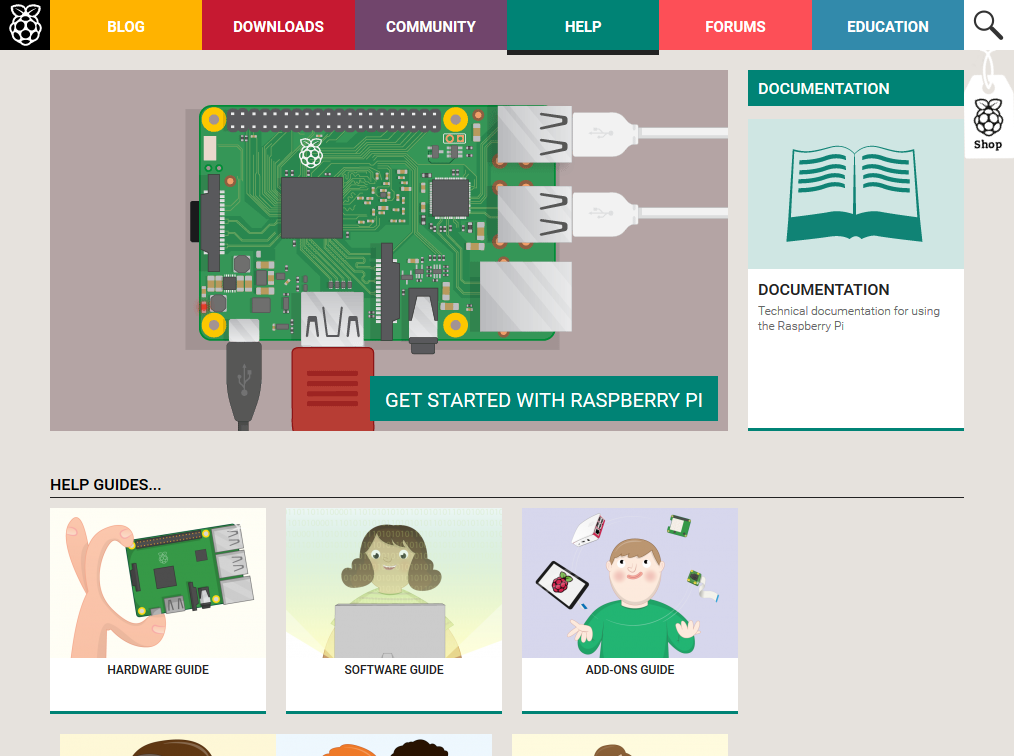Open the HARDWARE GUIDE label link
The height and width of the screenshot is (756, 1014).
tap(158, 670)
